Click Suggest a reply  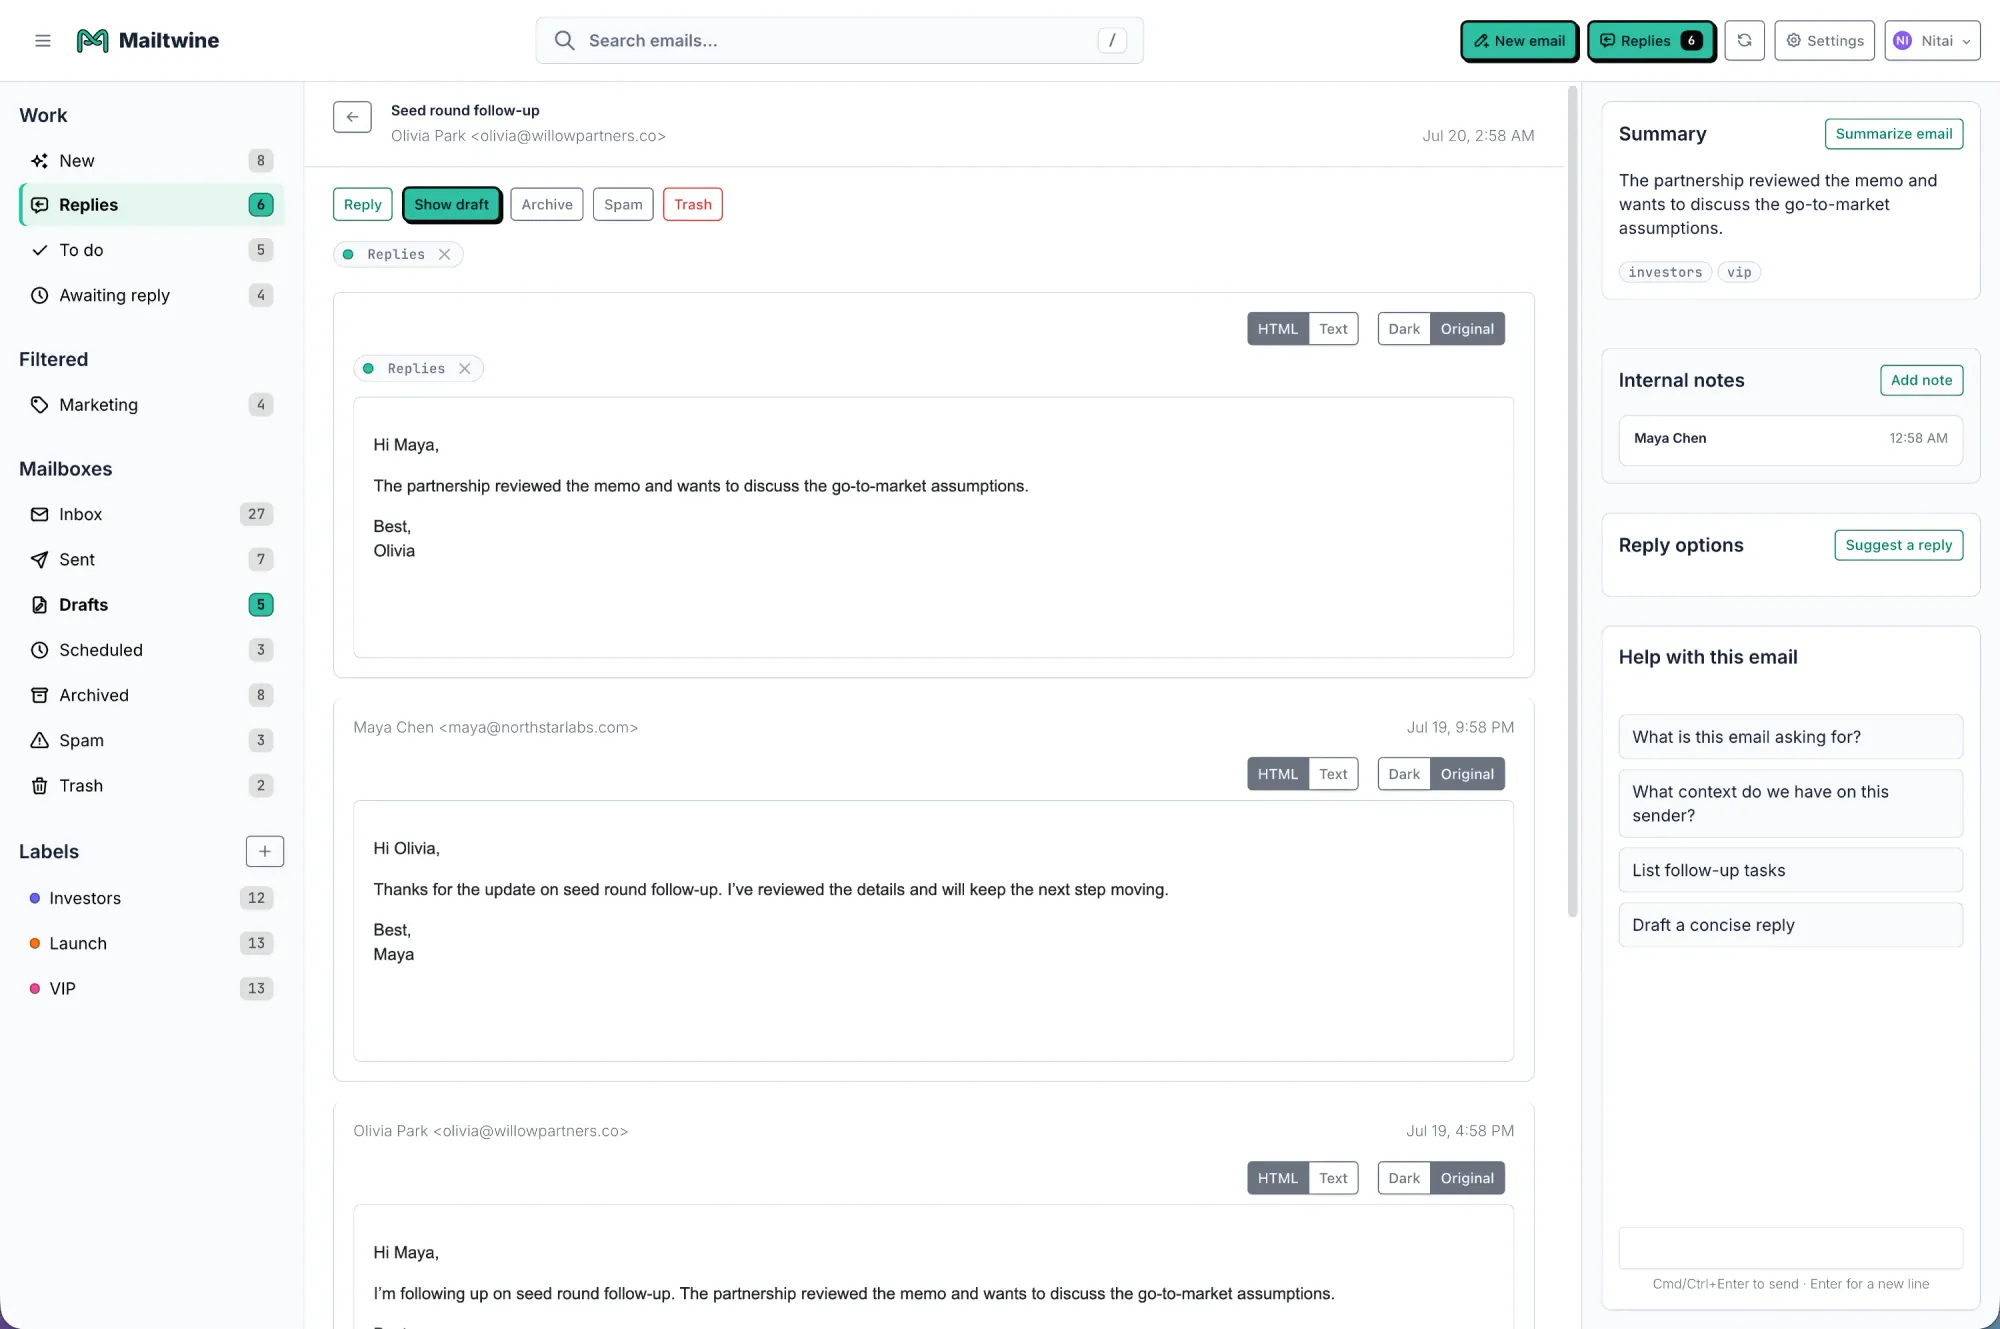tap(1899, 545)
